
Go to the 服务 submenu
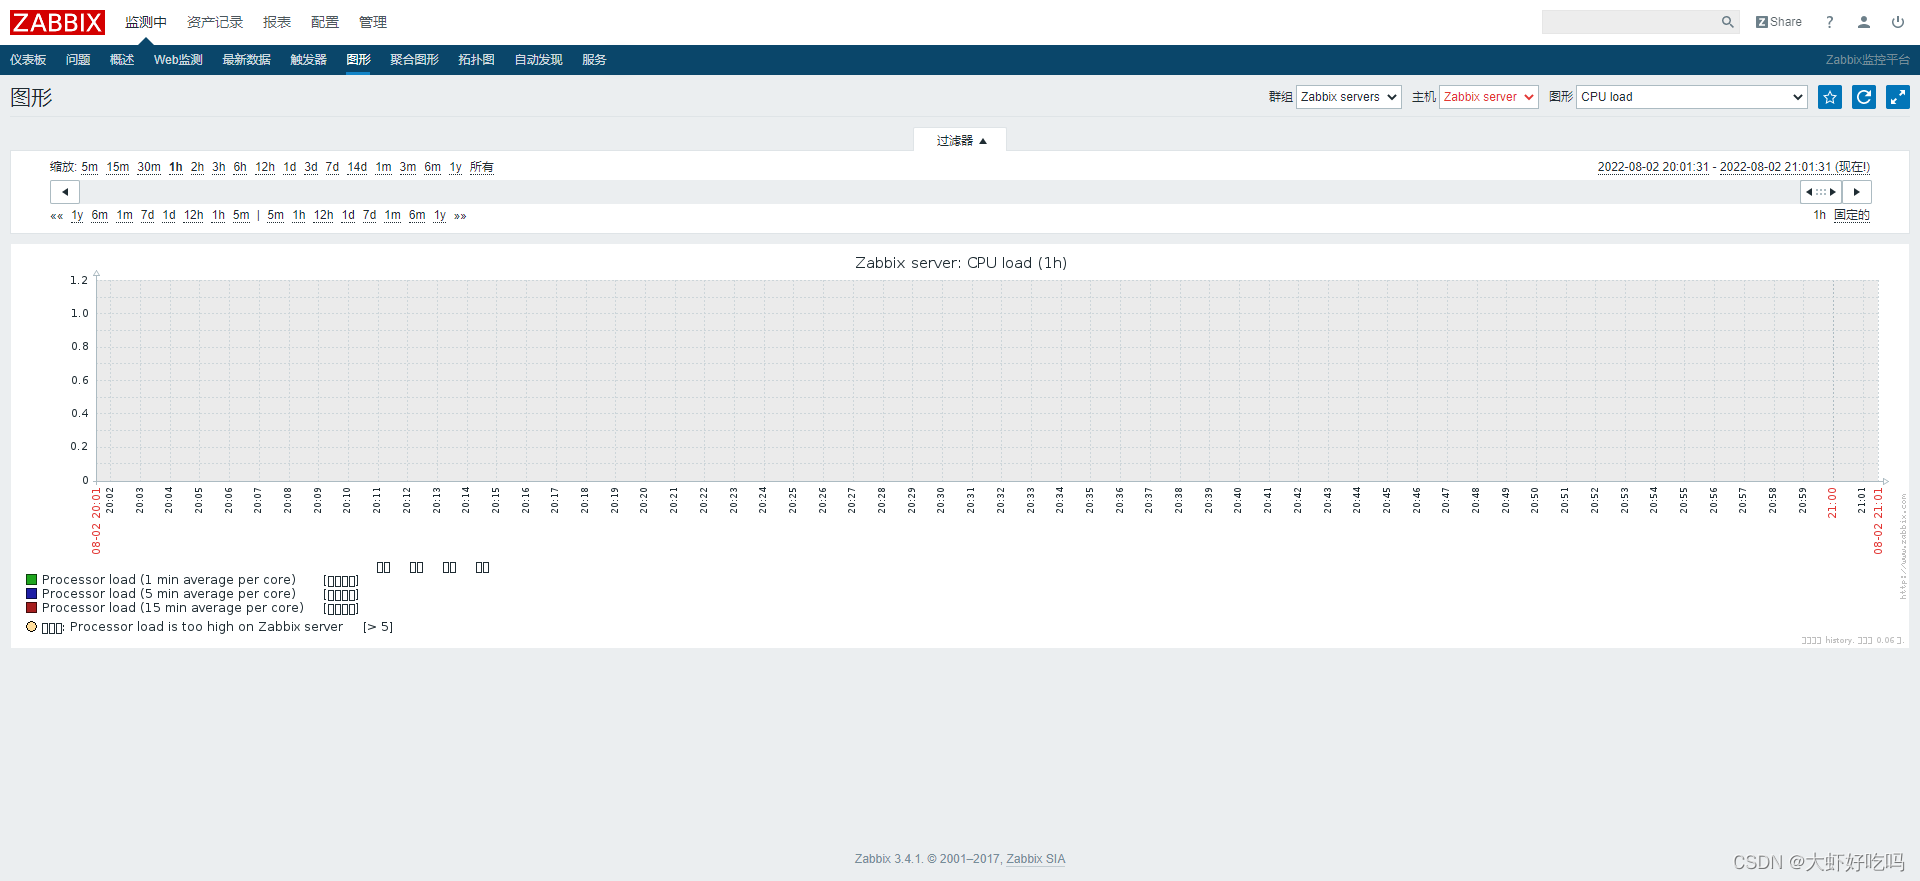point(594,60)
